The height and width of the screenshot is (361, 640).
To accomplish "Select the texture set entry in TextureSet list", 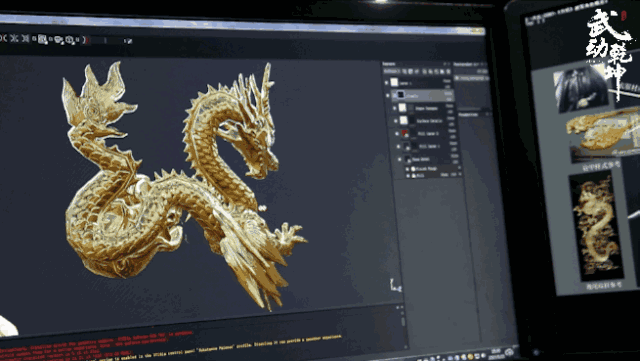I will pos(472,77).
